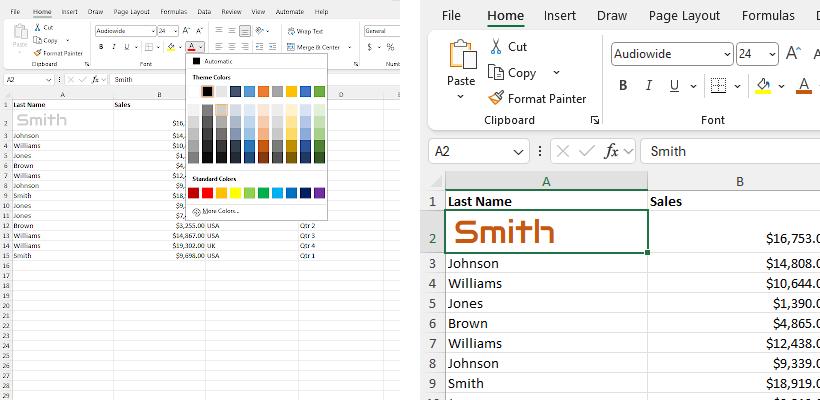The image size is (820, 400).
Task: Expand the General number format dropdown
Action: coord(380,31)
